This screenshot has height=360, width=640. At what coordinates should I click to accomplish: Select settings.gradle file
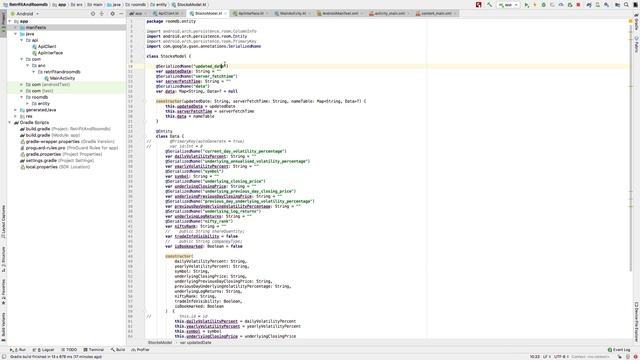coord(56,160)
